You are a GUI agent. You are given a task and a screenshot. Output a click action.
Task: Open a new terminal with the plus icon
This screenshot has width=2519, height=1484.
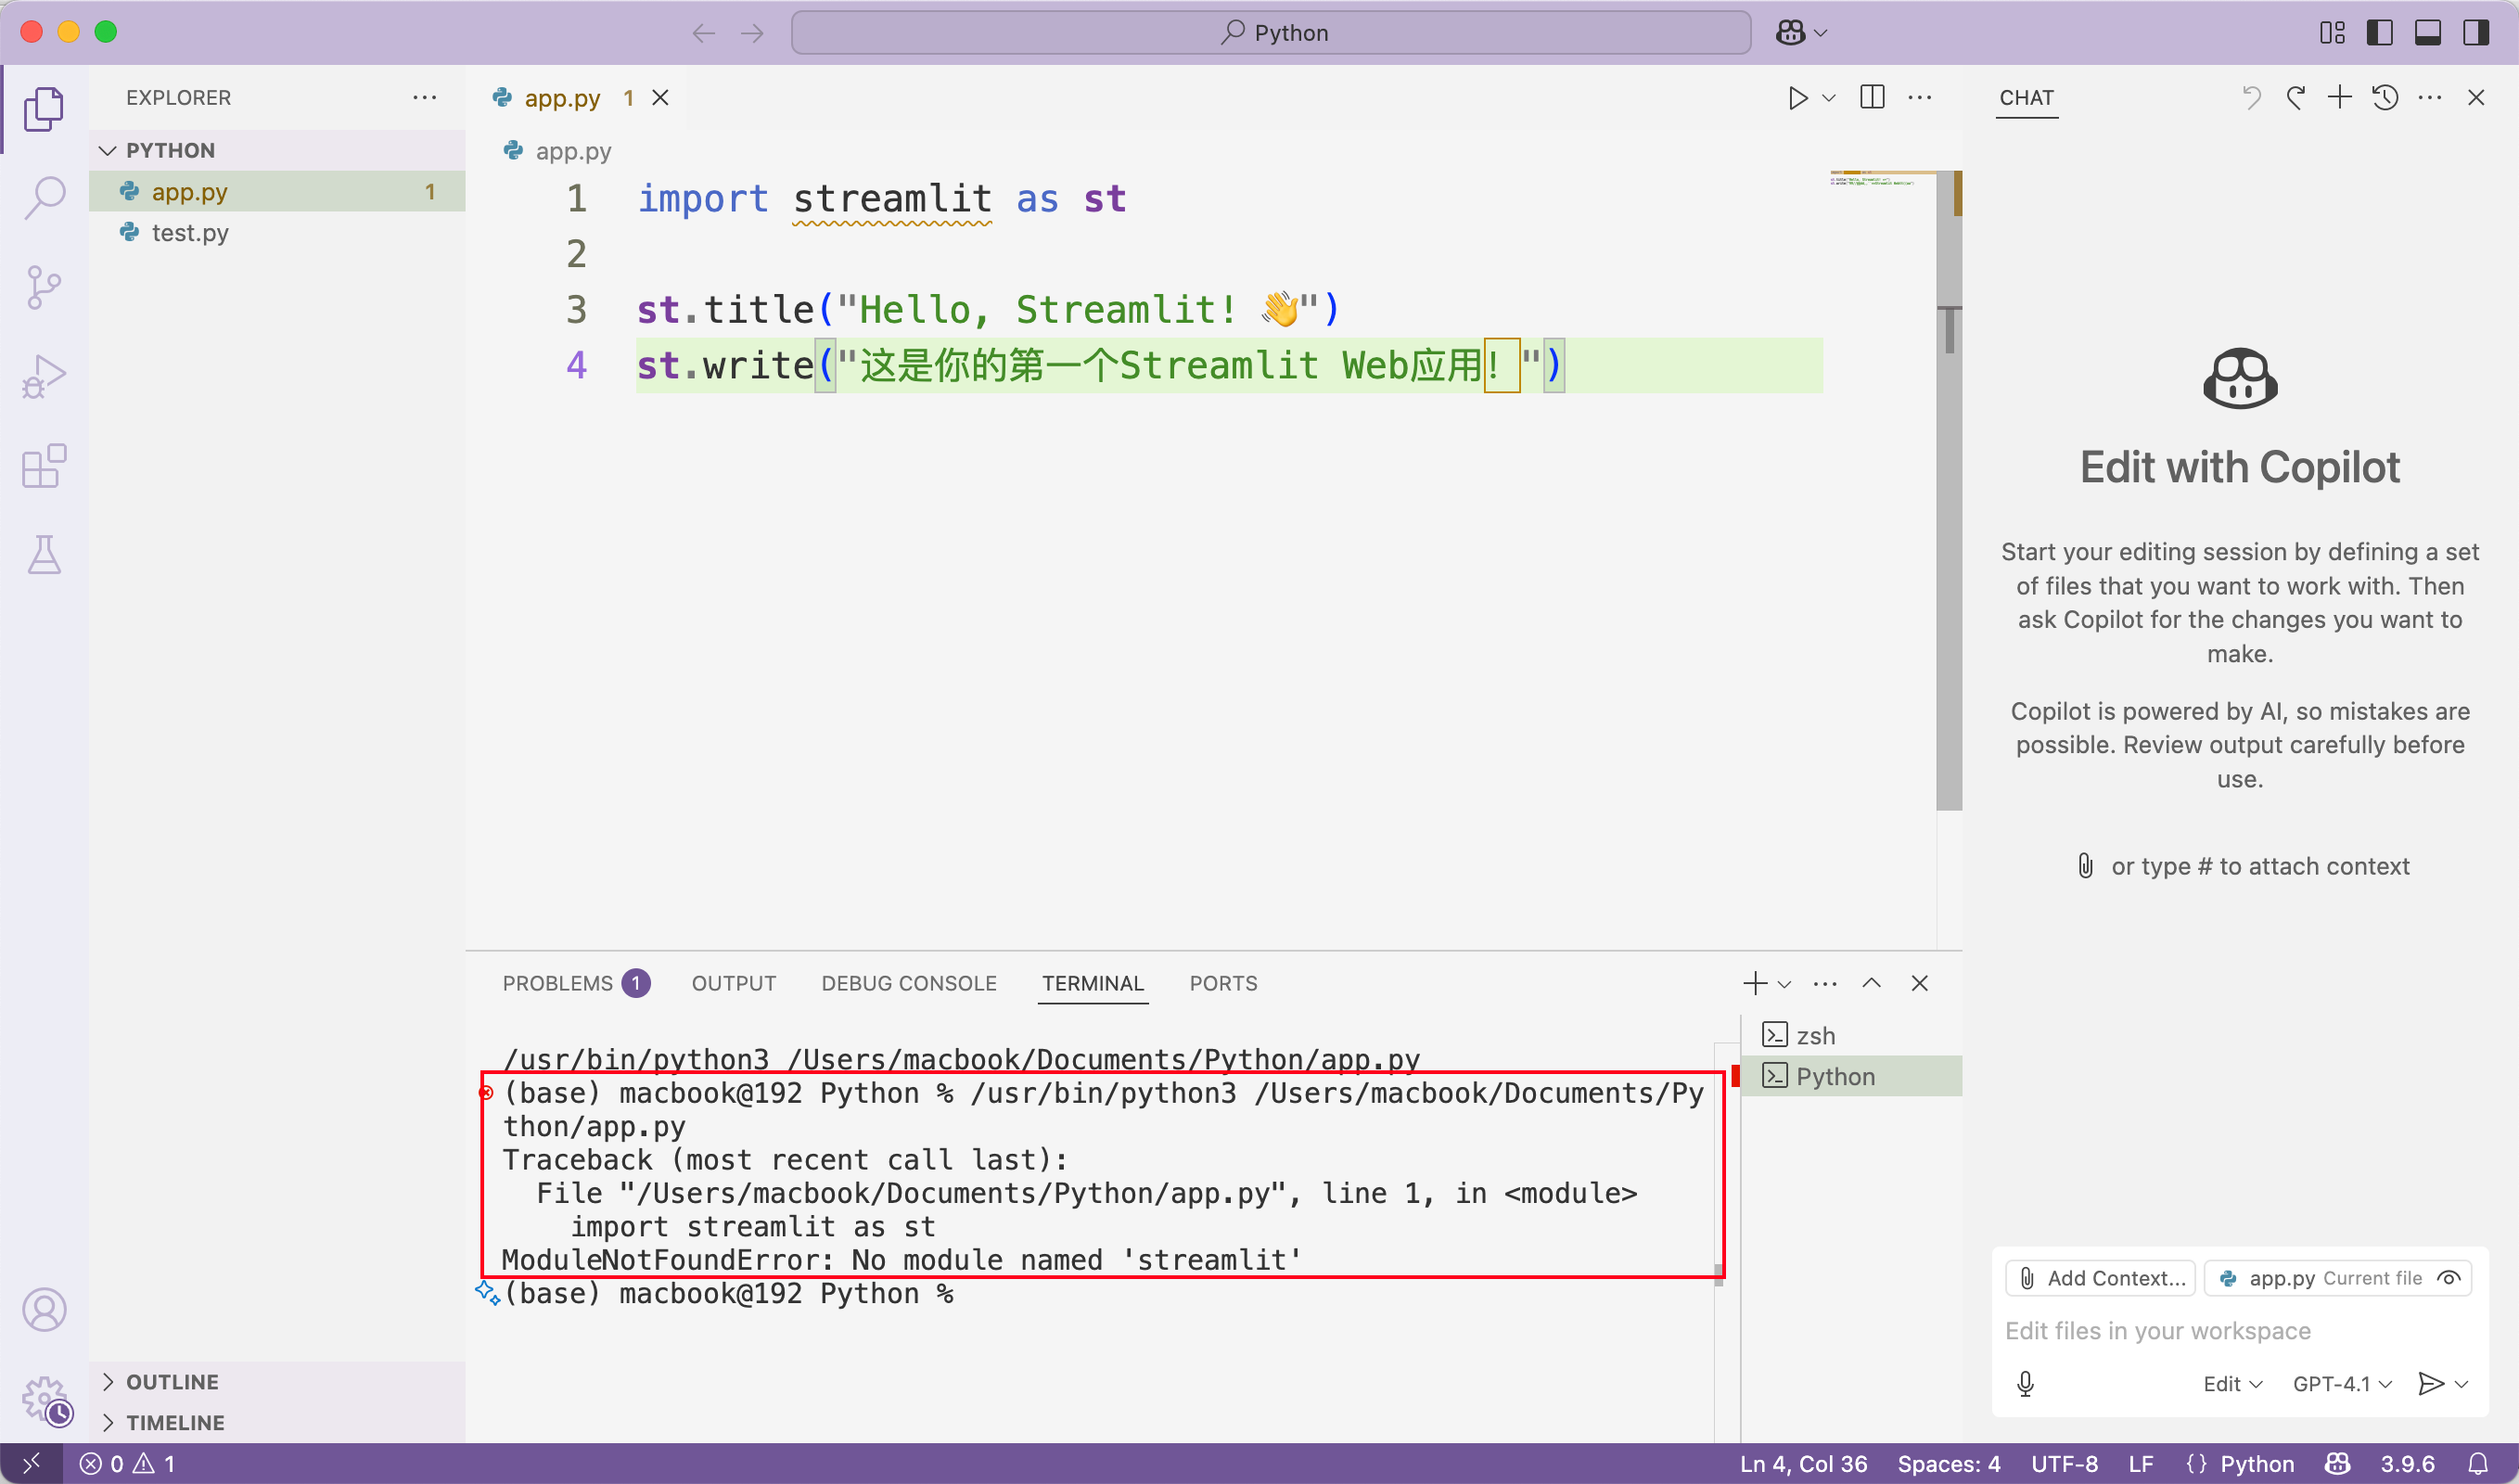(x=1754, y=983)
